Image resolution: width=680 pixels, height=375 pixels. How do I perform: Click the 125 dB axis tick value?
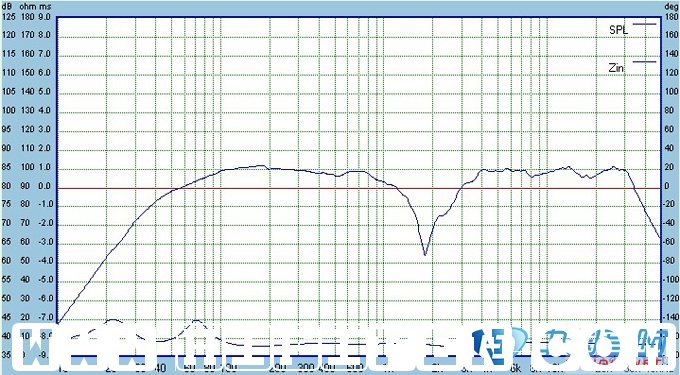click(9, 17)
